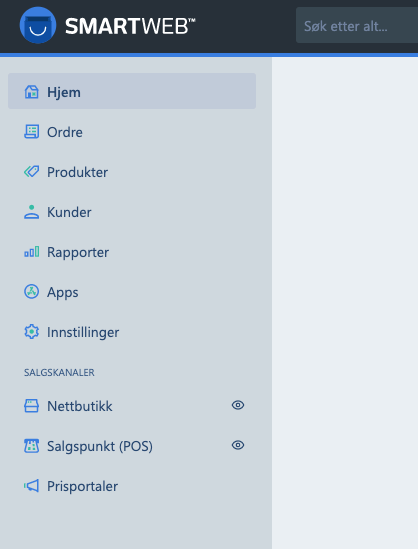418x549 pixels.
Task: Click the Innstillinger gear icon
Action: (x=32, y=332)
